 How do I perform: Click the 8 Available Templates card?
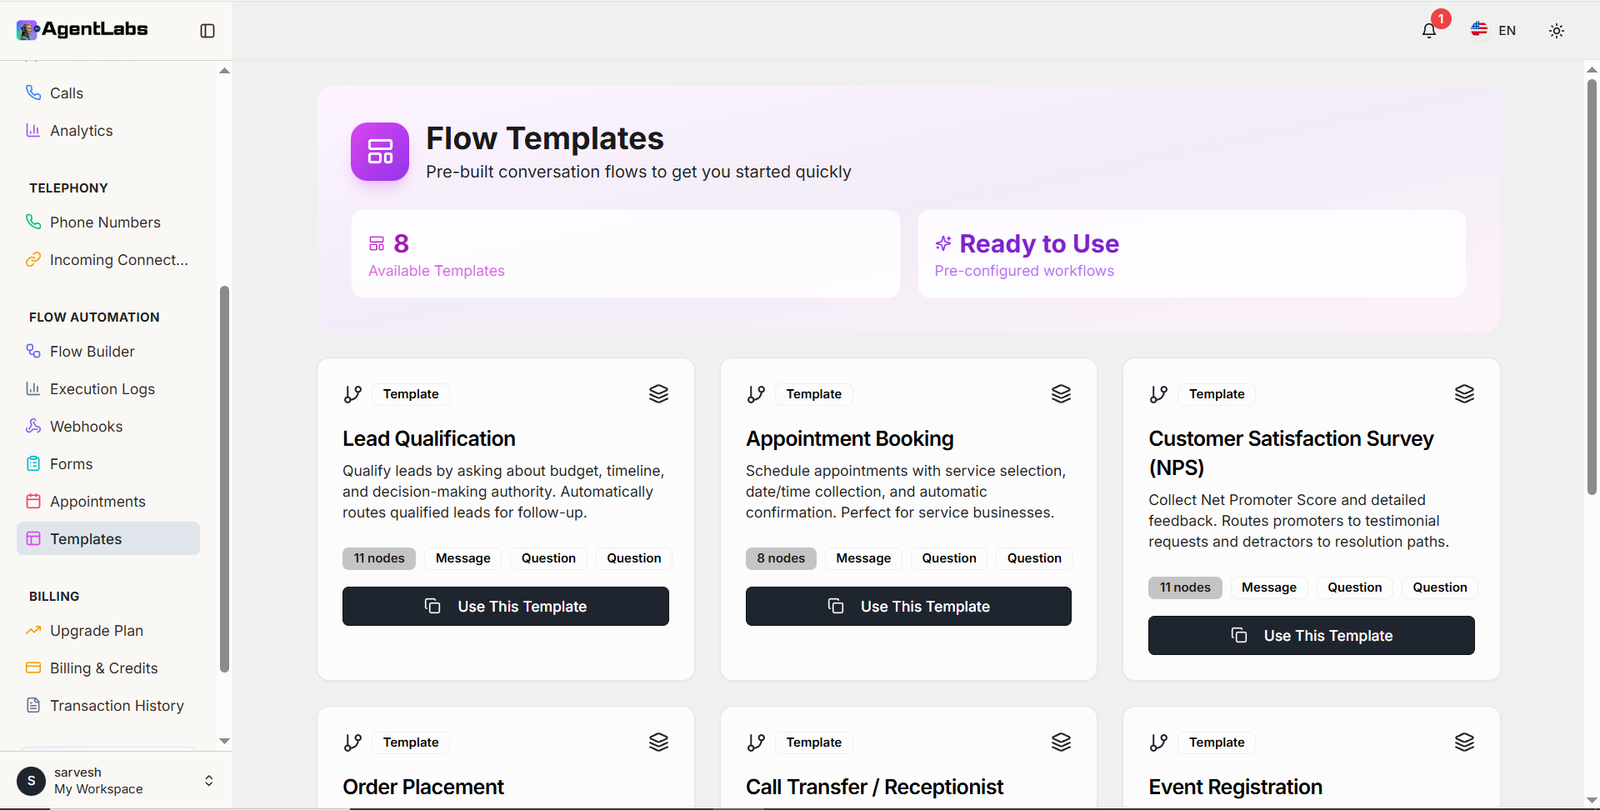click(626, 254)
